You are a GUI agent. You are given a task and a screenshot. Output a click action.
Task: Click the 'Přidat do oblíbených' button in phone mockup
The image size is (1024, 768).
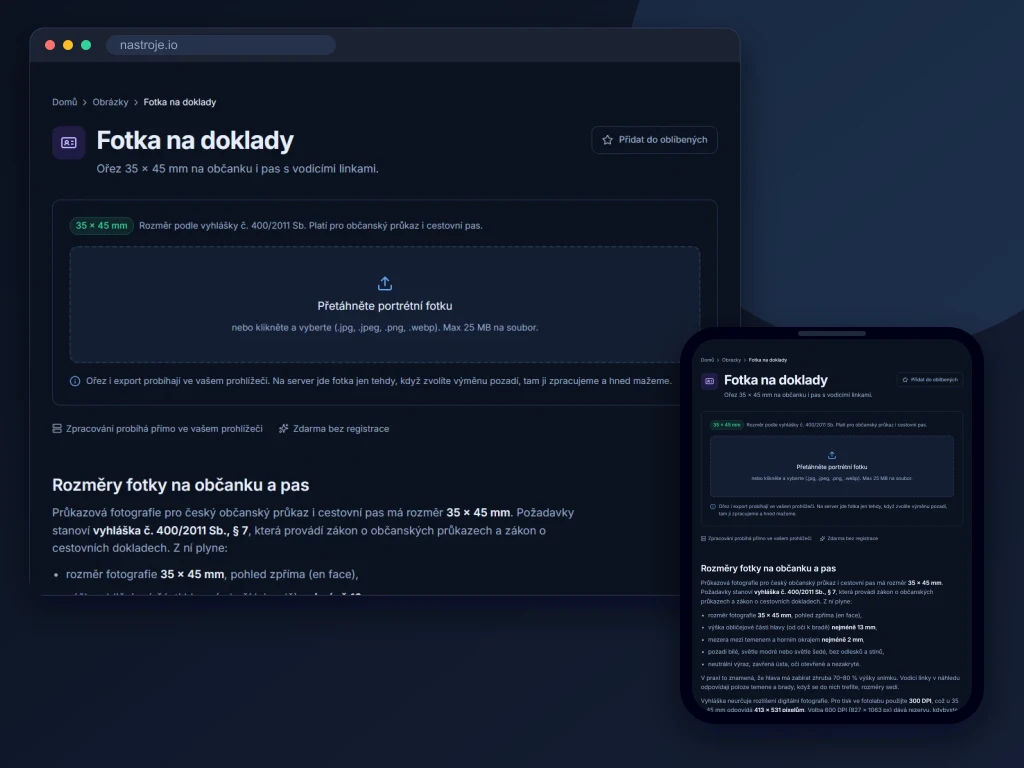[930, 379]
